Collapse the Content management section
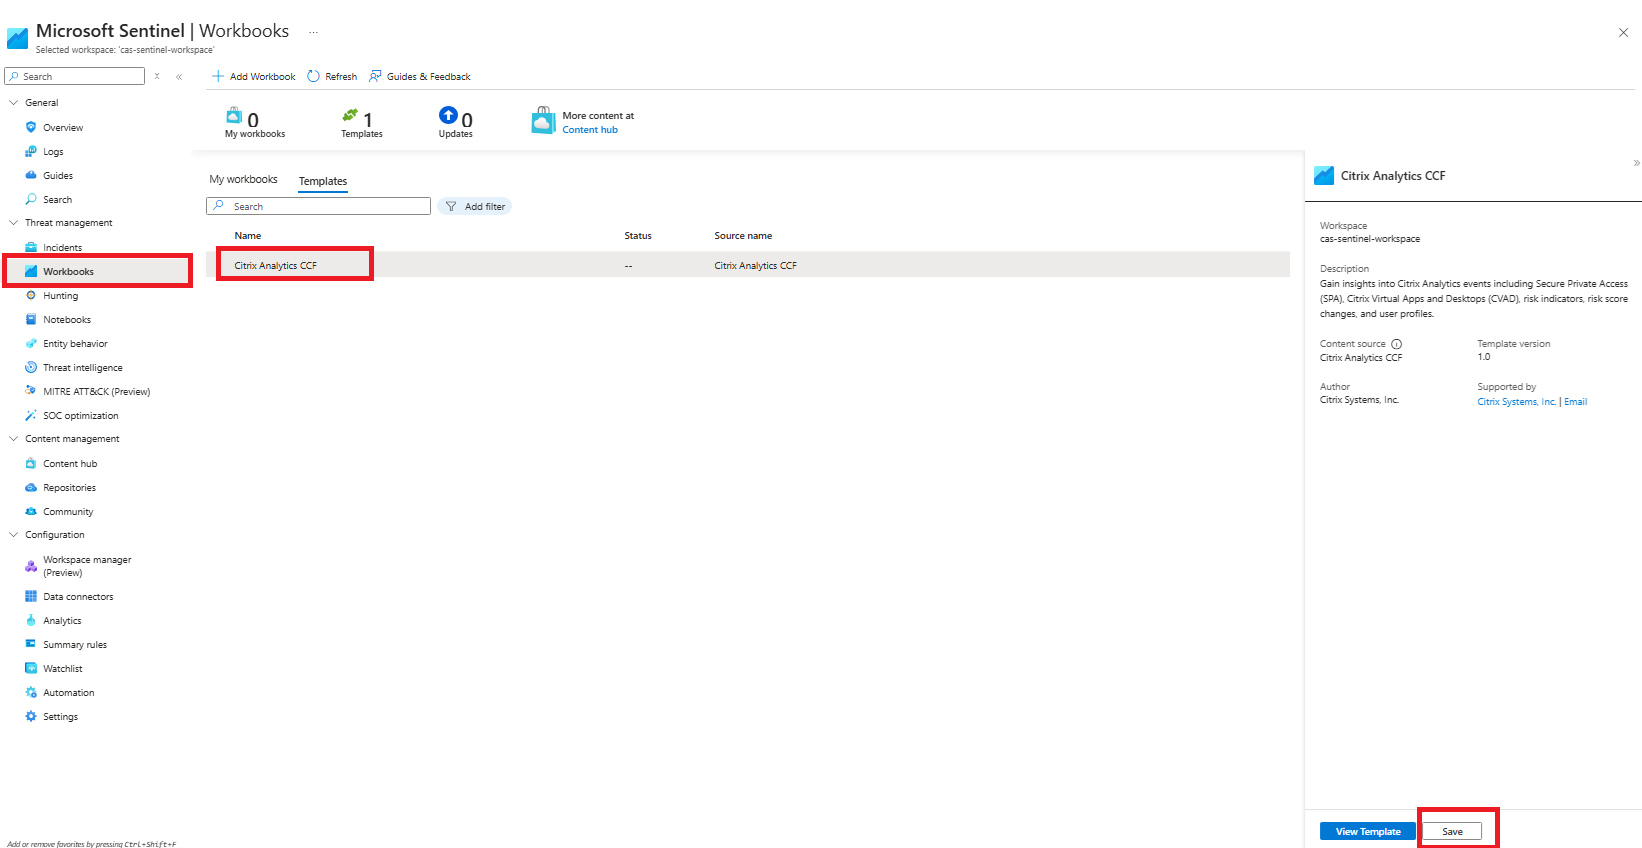This screenshot has height=848, width=1642. 14,438
